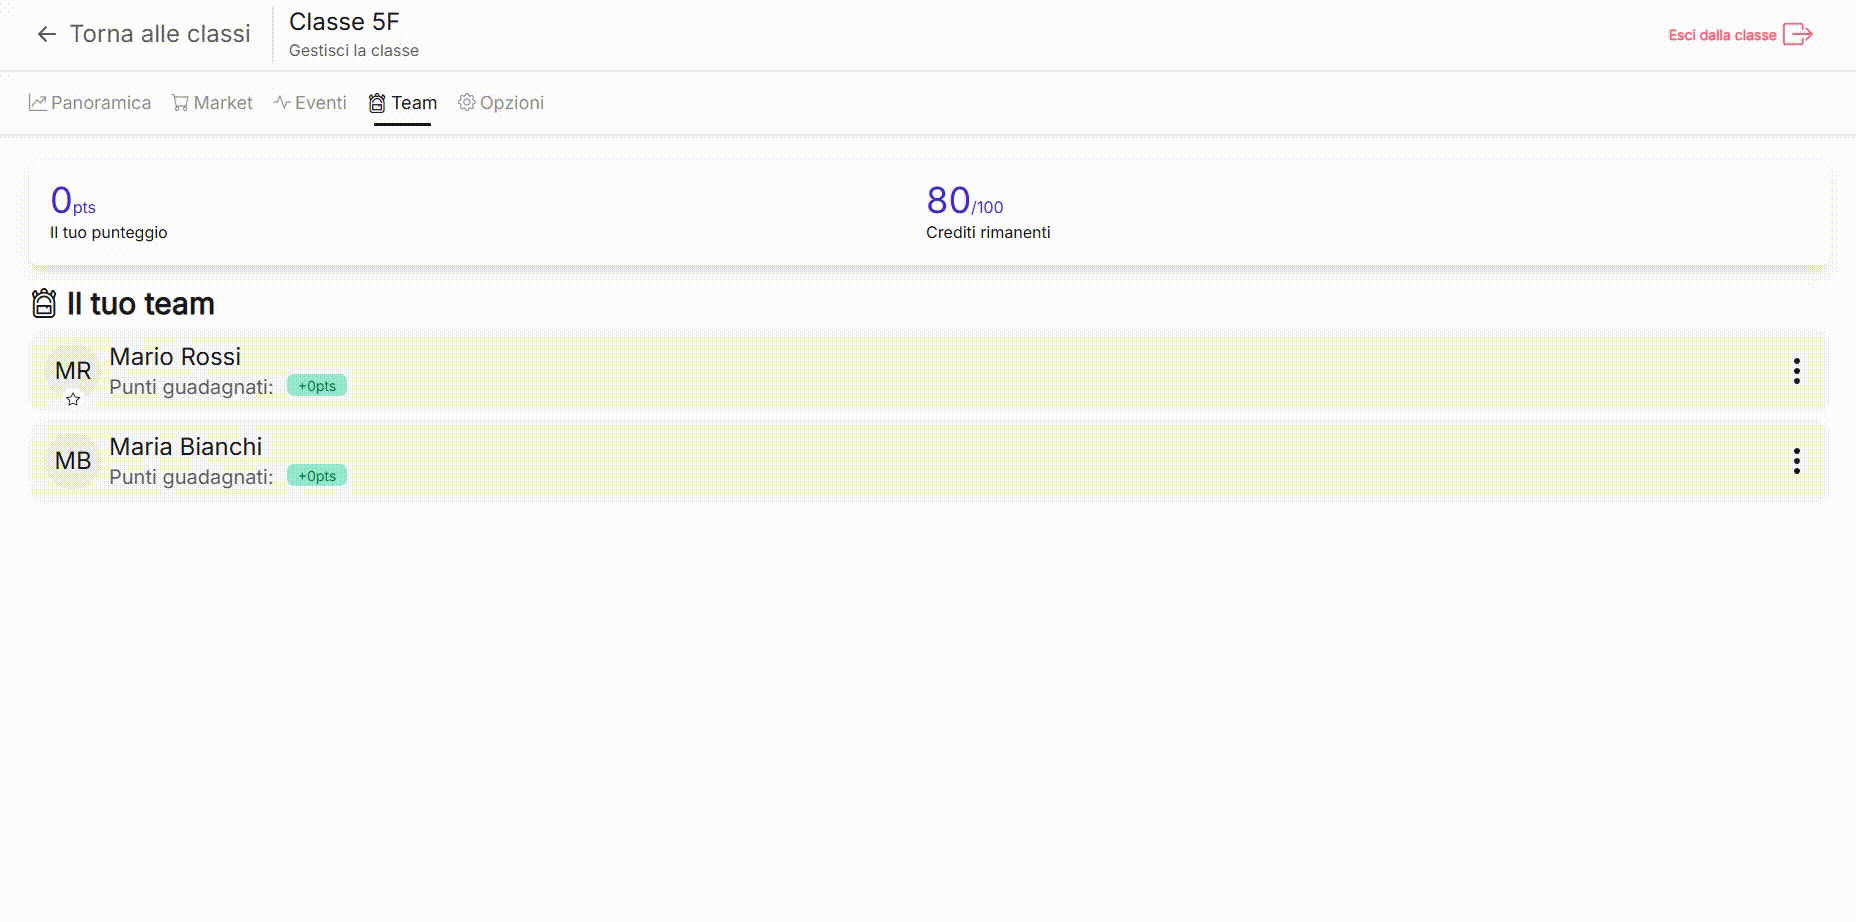Click the MB avatar for Maria Bianchi
1856x922 pixels.
click(73, 461)
